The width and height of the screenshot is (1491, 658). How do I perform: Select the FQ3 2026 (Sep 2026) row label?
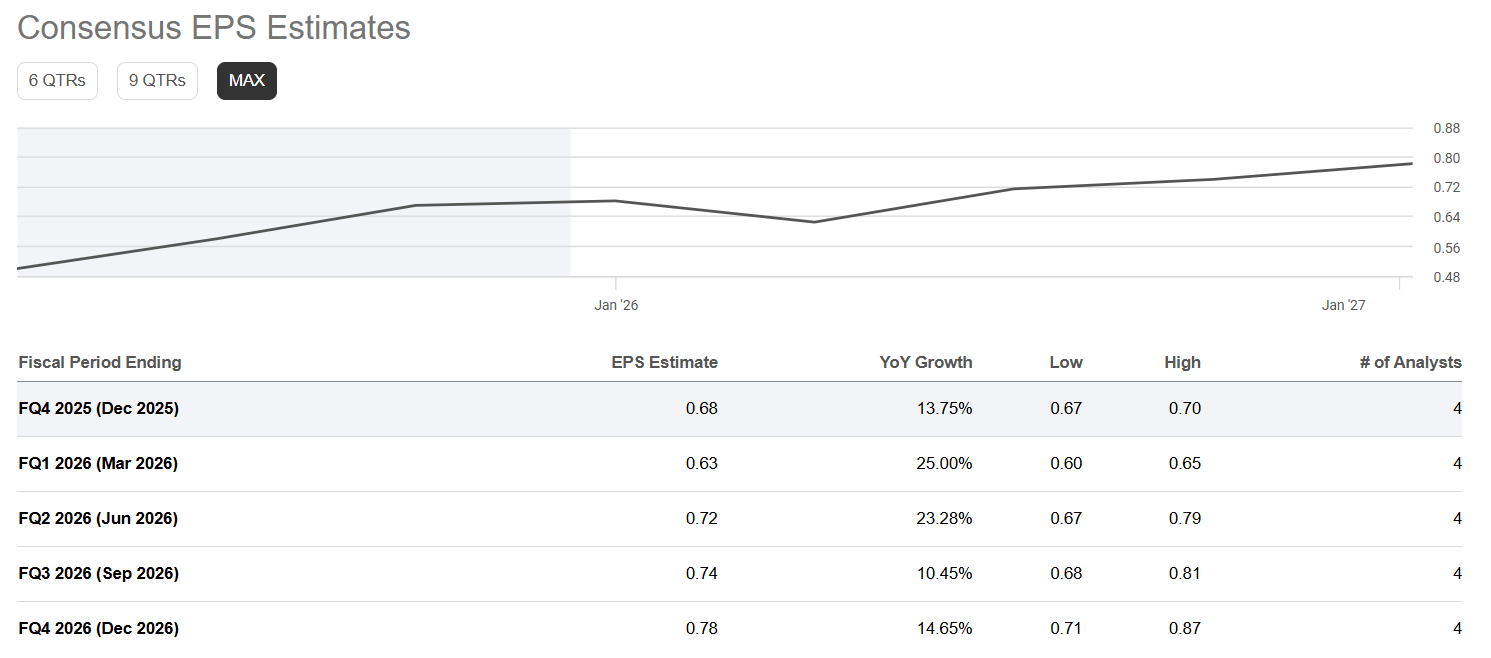[98, 573]
